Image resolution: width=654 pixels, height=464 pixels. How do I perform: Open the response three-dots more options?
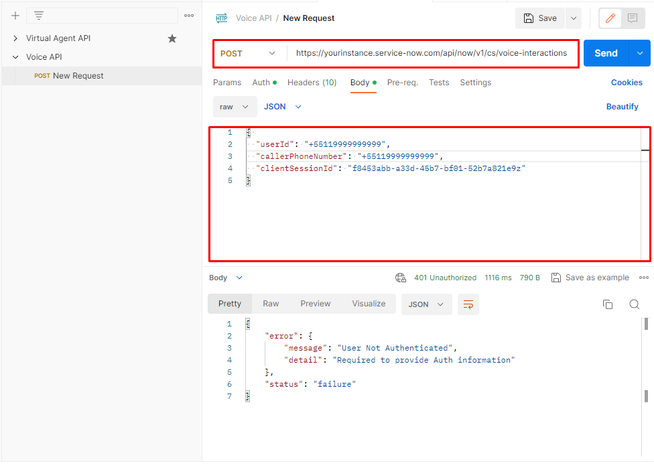[644, 277]
